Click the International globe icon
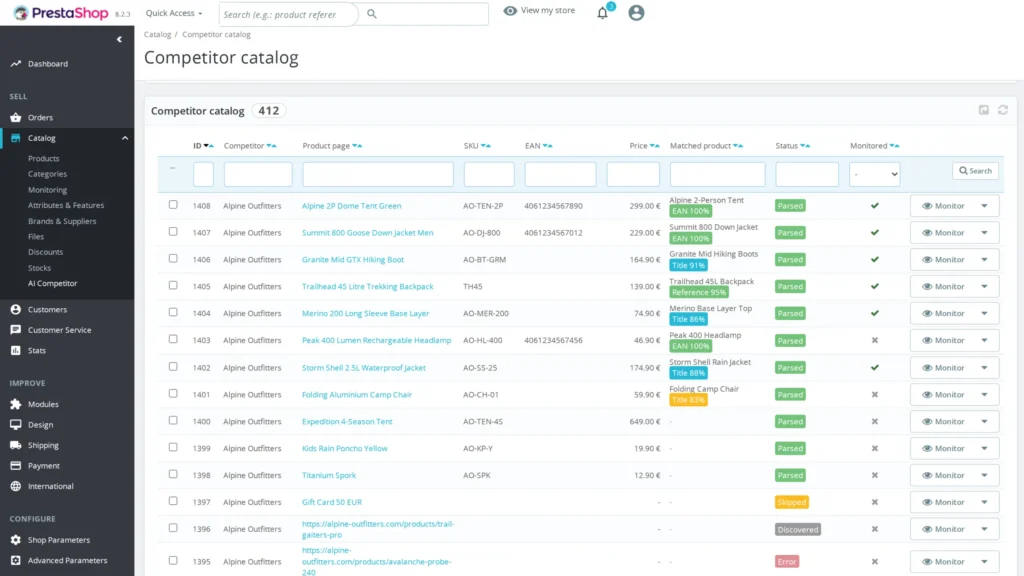 (16, 487)
